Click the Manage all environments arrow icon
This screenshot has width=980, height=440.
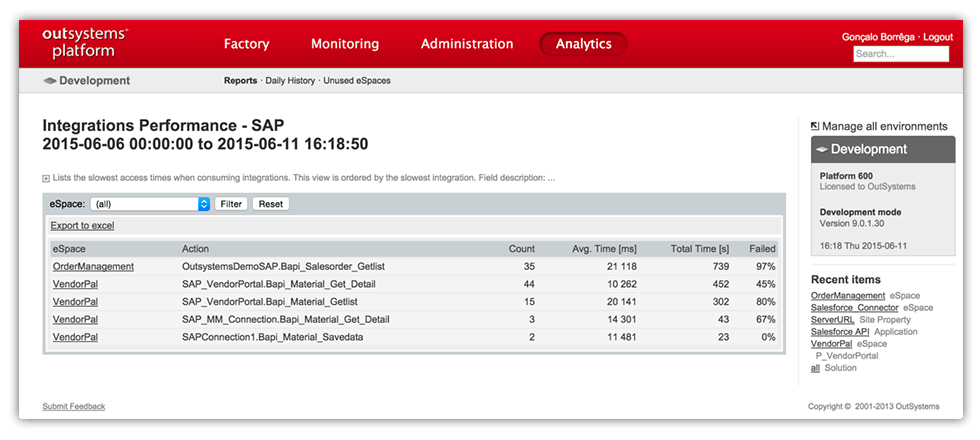click(x=814, y=126)
